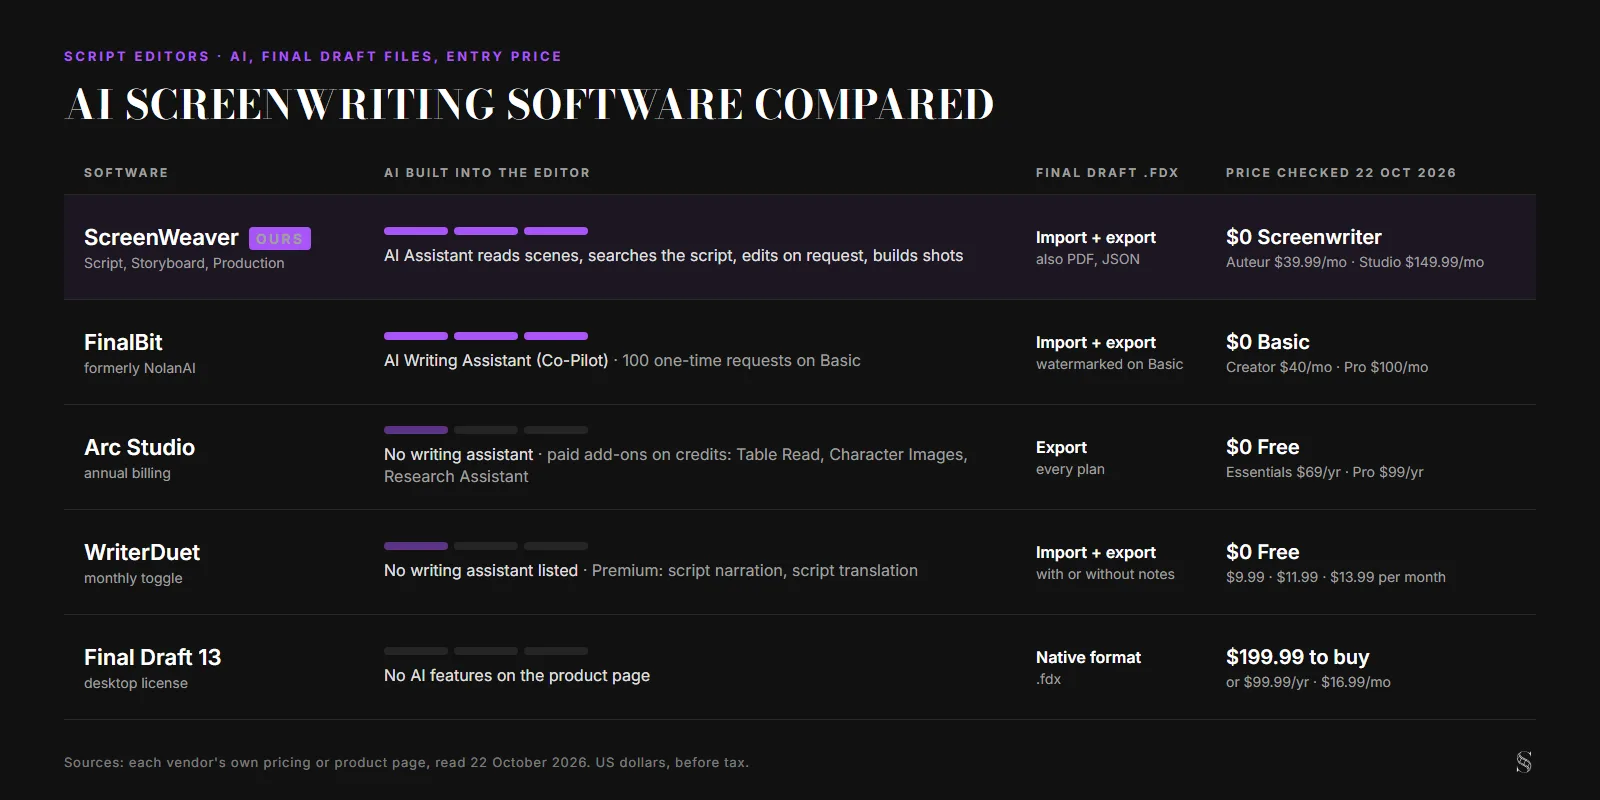The height and width of the screenshot is (800, 1600).
Task: Select the ScreenWeaver name
Action: [161, 238]
